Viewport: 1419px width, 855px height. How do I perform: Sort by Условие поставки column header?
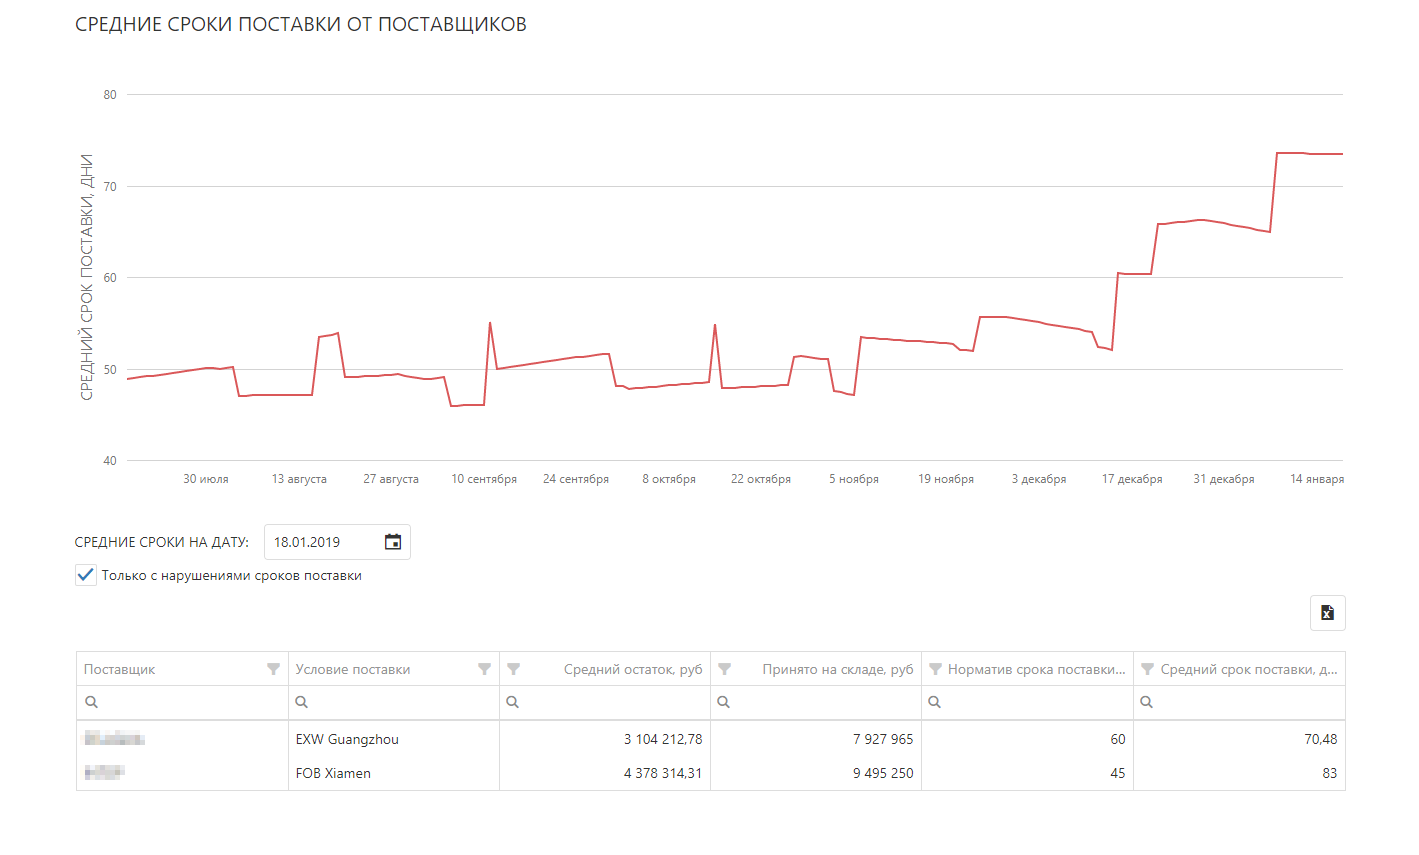point(353,669)
